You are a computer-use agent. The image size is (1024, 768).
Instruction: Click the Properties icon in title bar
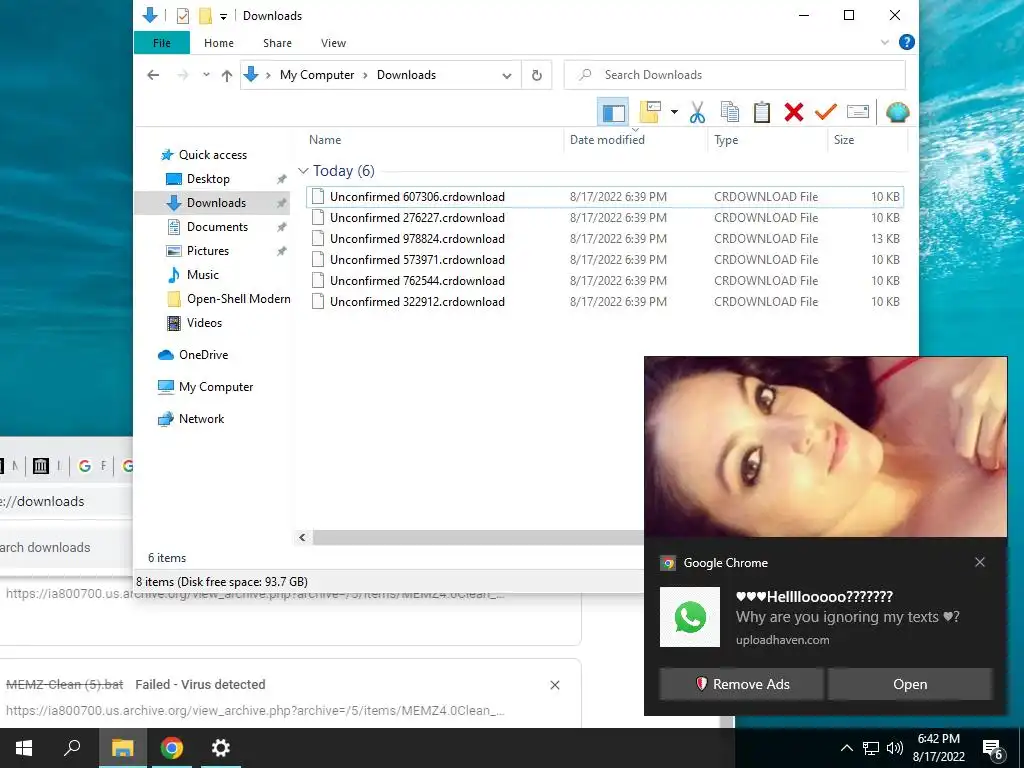(183, 16)
